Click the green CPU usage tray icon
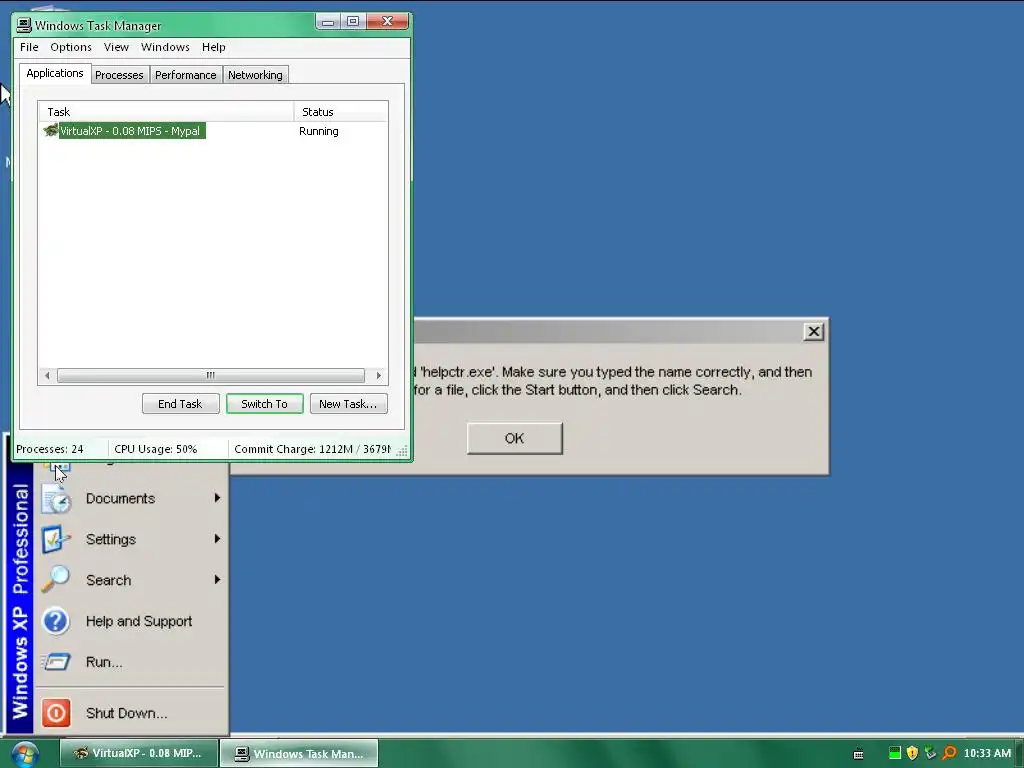The image size is (1024, 768). point(895,753)
